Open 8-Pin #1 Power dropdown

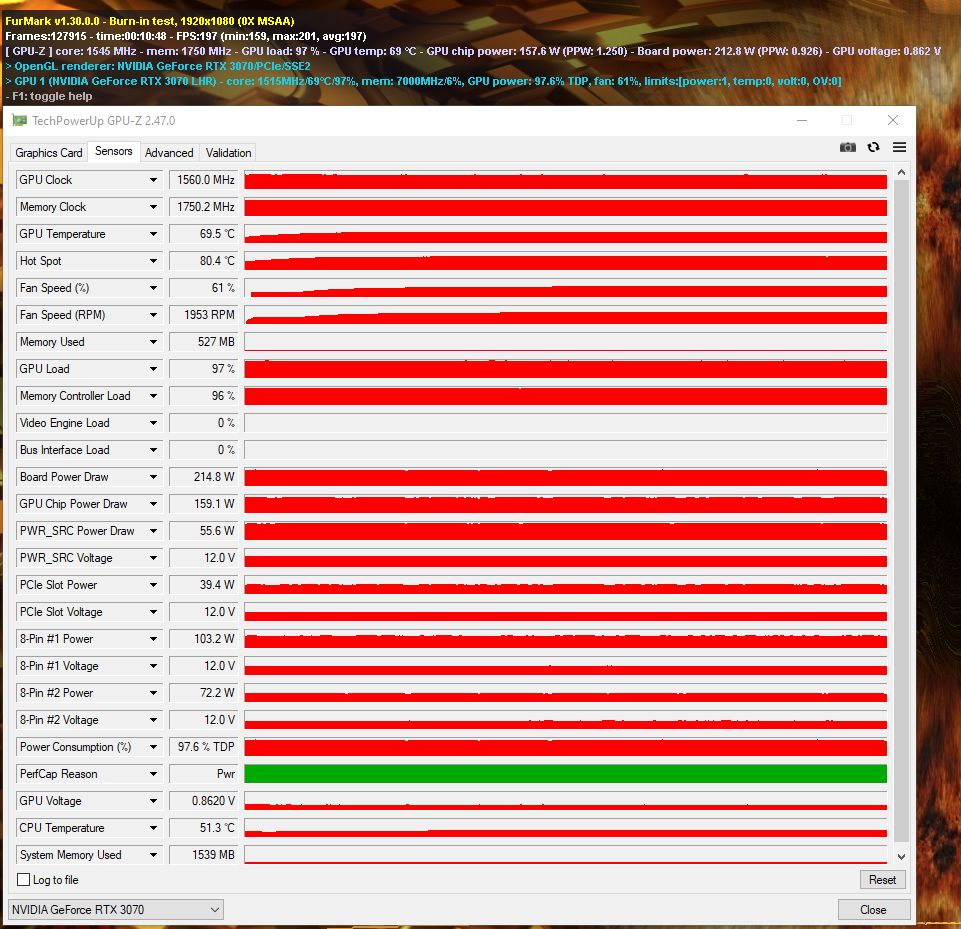click(x=153, y=639)
